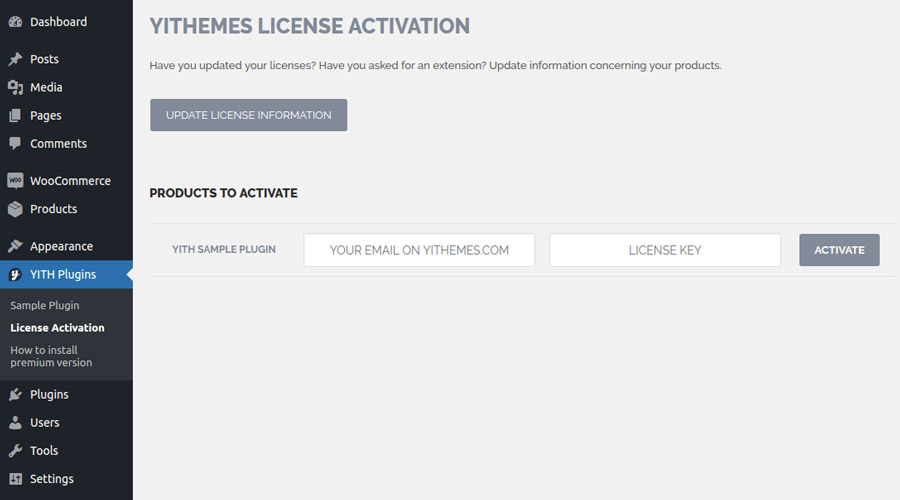Image resolution: width=900 pixels, height=500 pixels.
Task: Open the WooCommerce menu
Action: coord(70,181)
